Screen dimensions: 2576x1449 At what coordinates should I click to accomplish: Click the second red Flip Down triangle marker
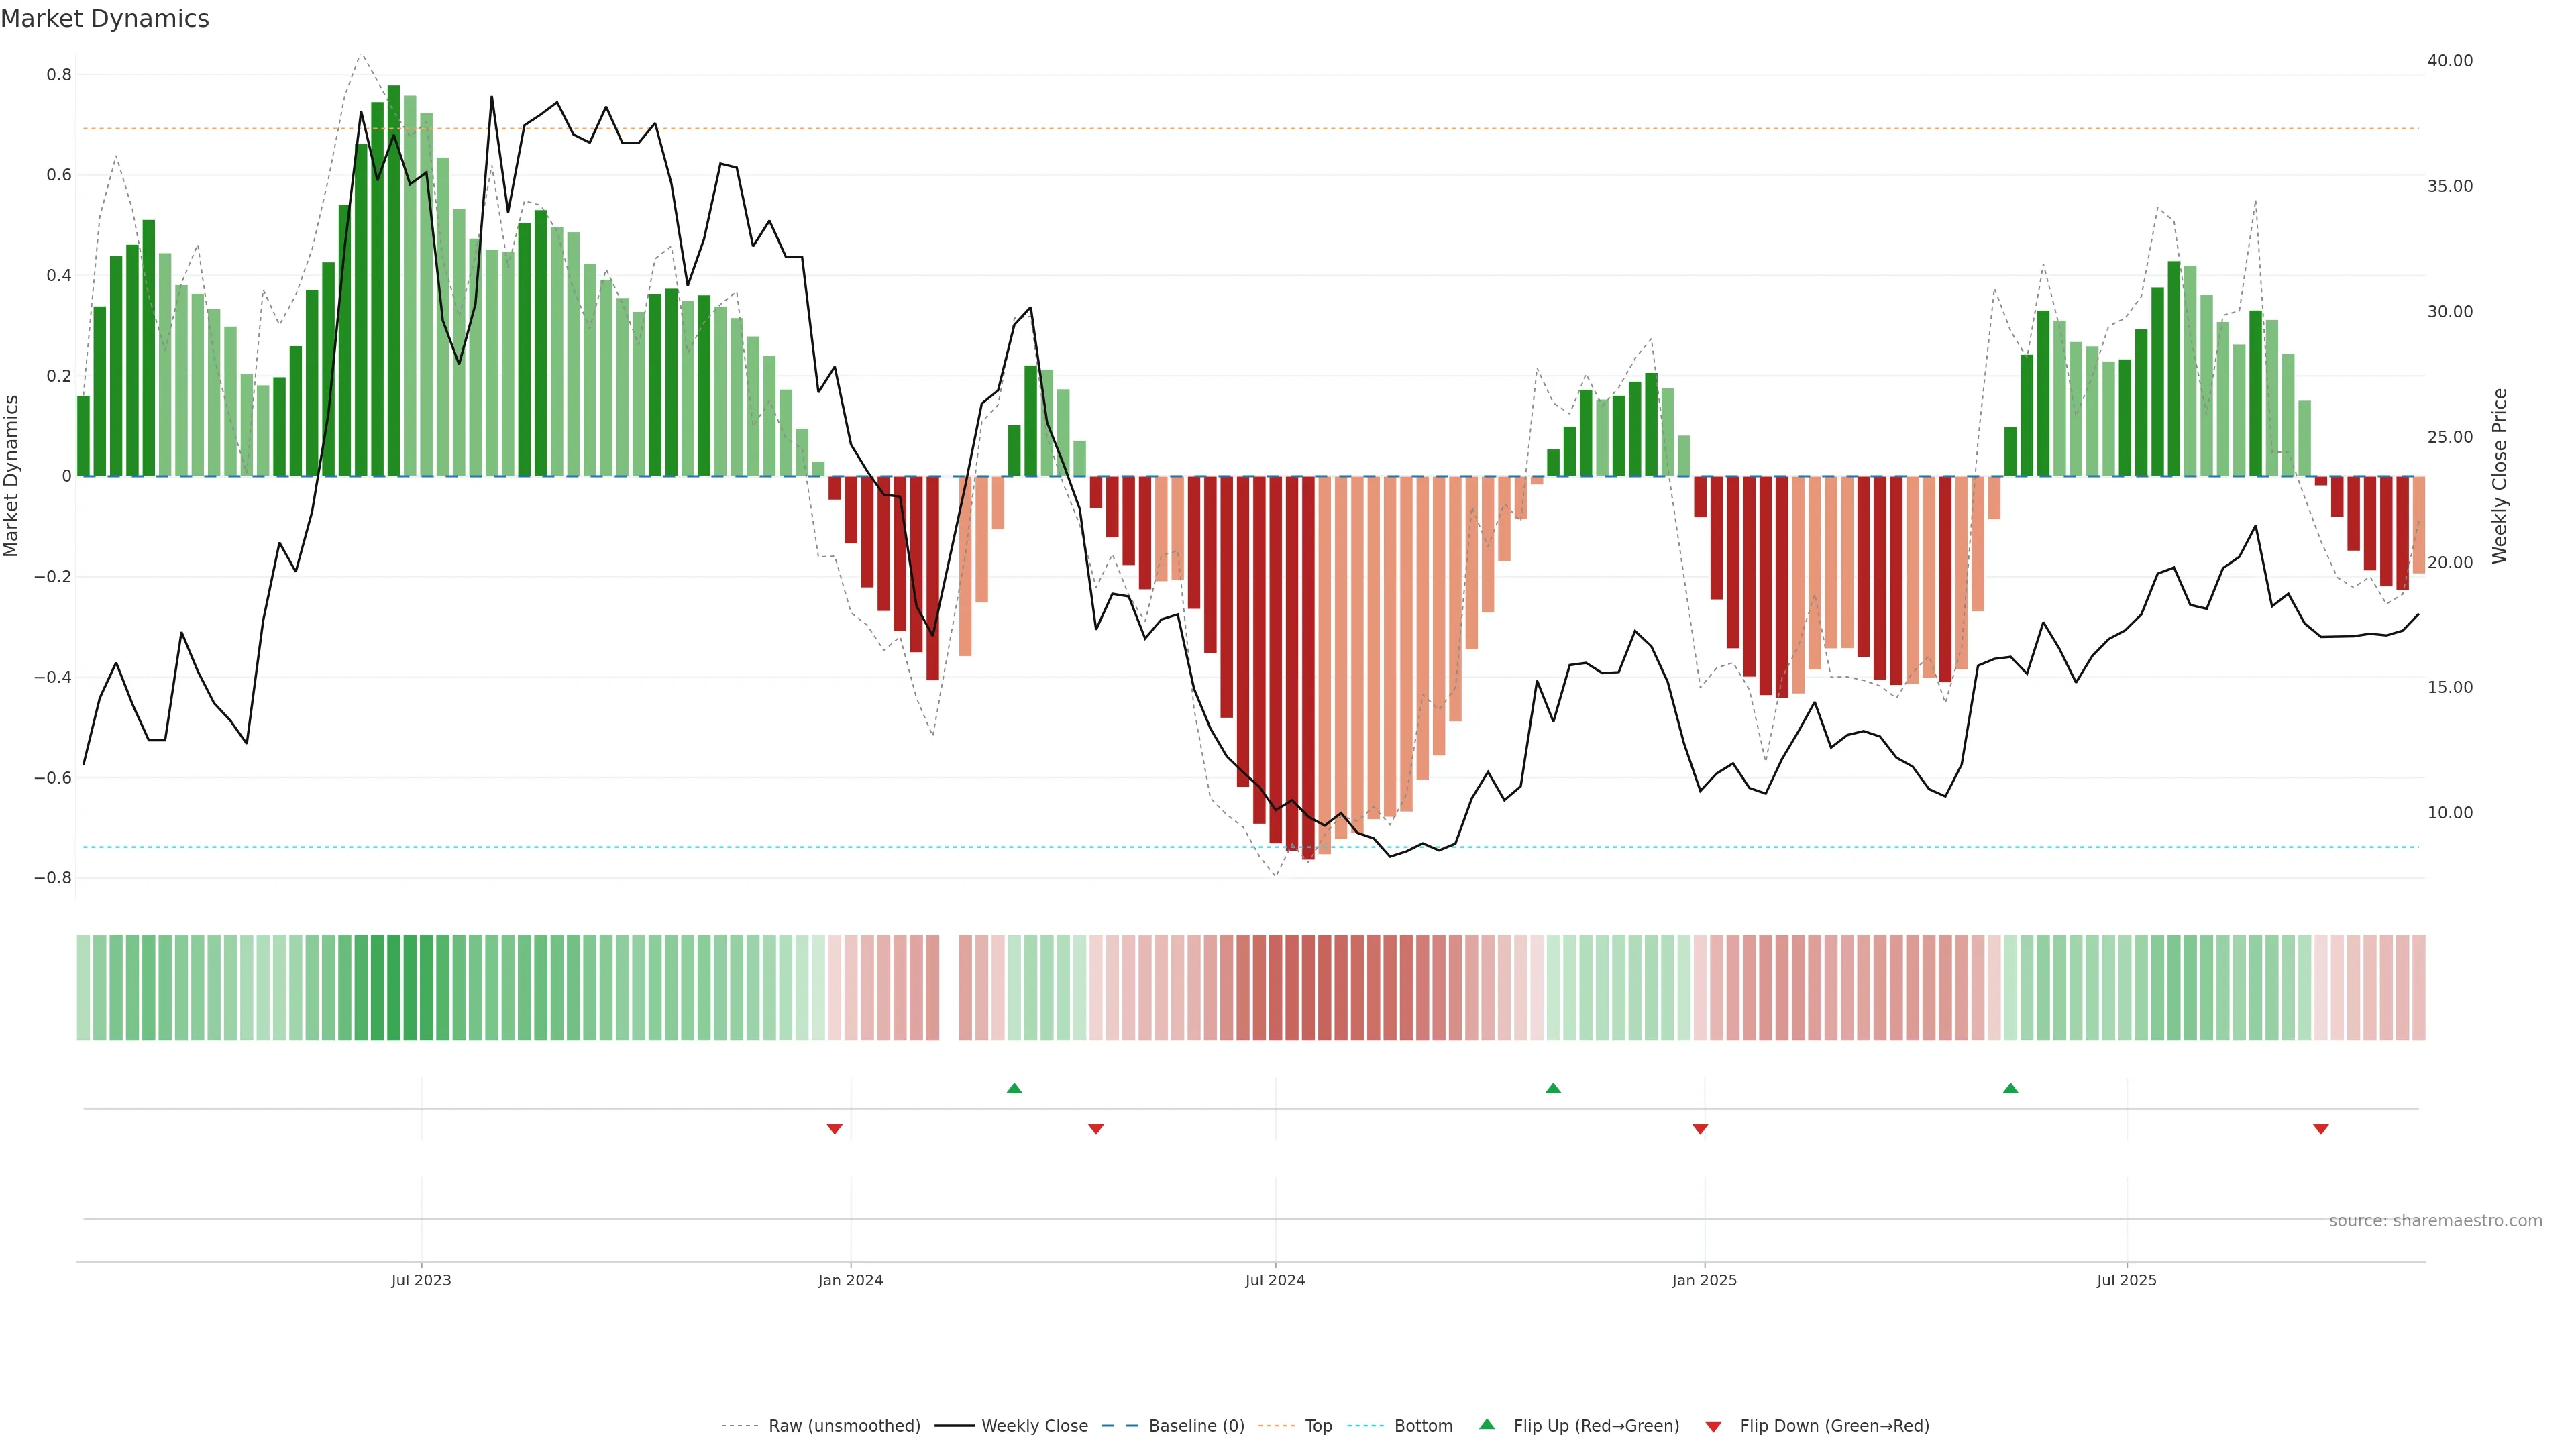tap(1096, 1129)
